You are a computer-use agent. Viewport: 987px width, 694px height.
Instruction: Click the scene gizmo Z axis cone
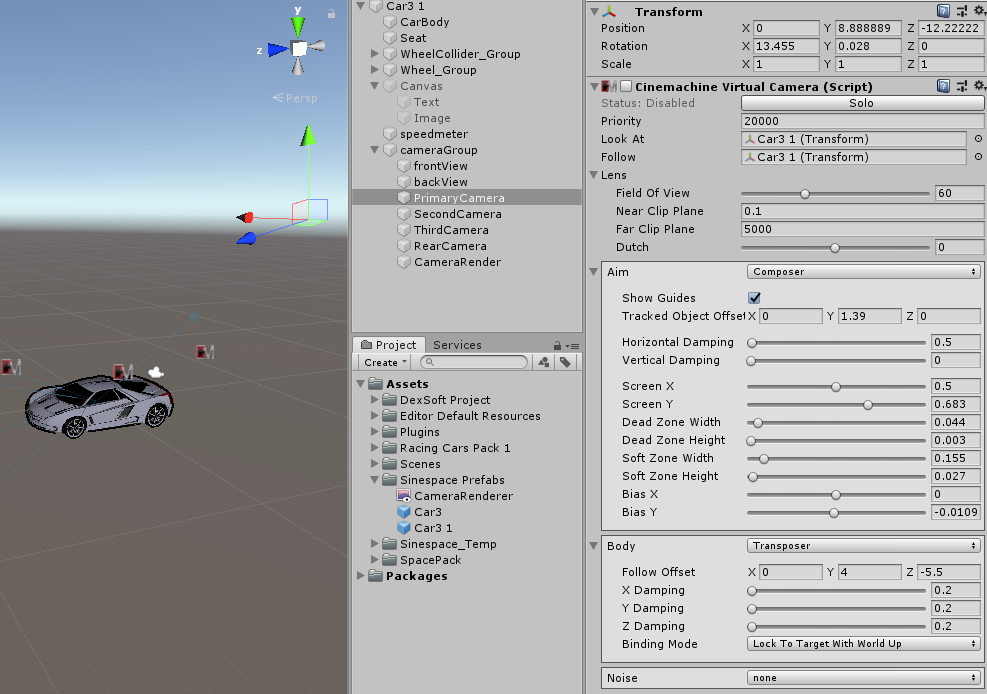coord(276,49)
